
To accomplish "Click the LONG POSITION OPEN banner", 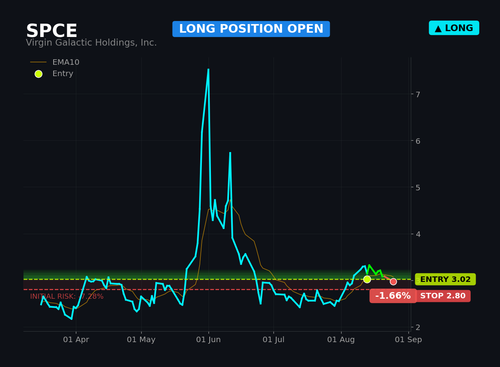I will click(x=251, y=29).
